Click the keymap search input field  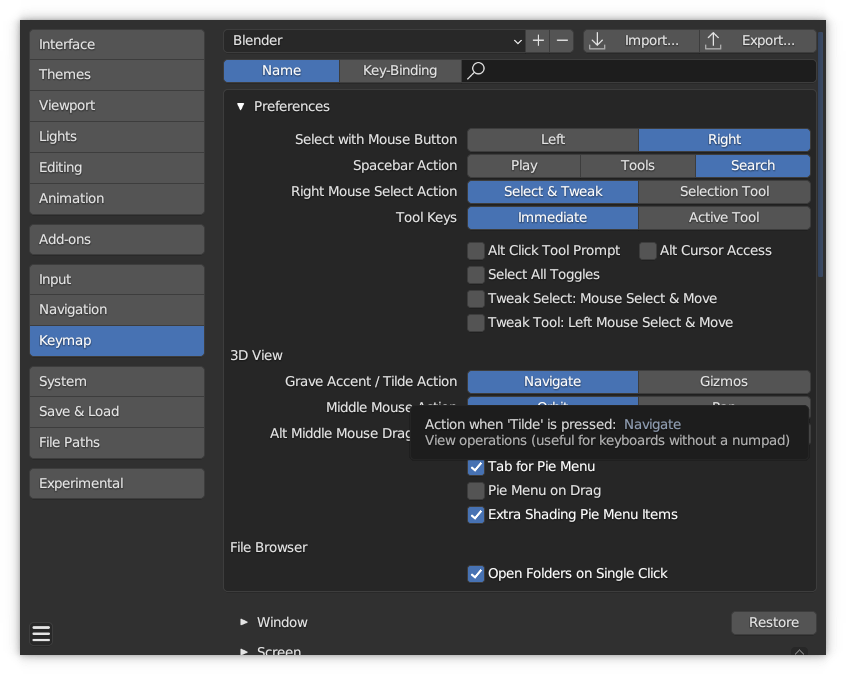click(x=639, y=71)
